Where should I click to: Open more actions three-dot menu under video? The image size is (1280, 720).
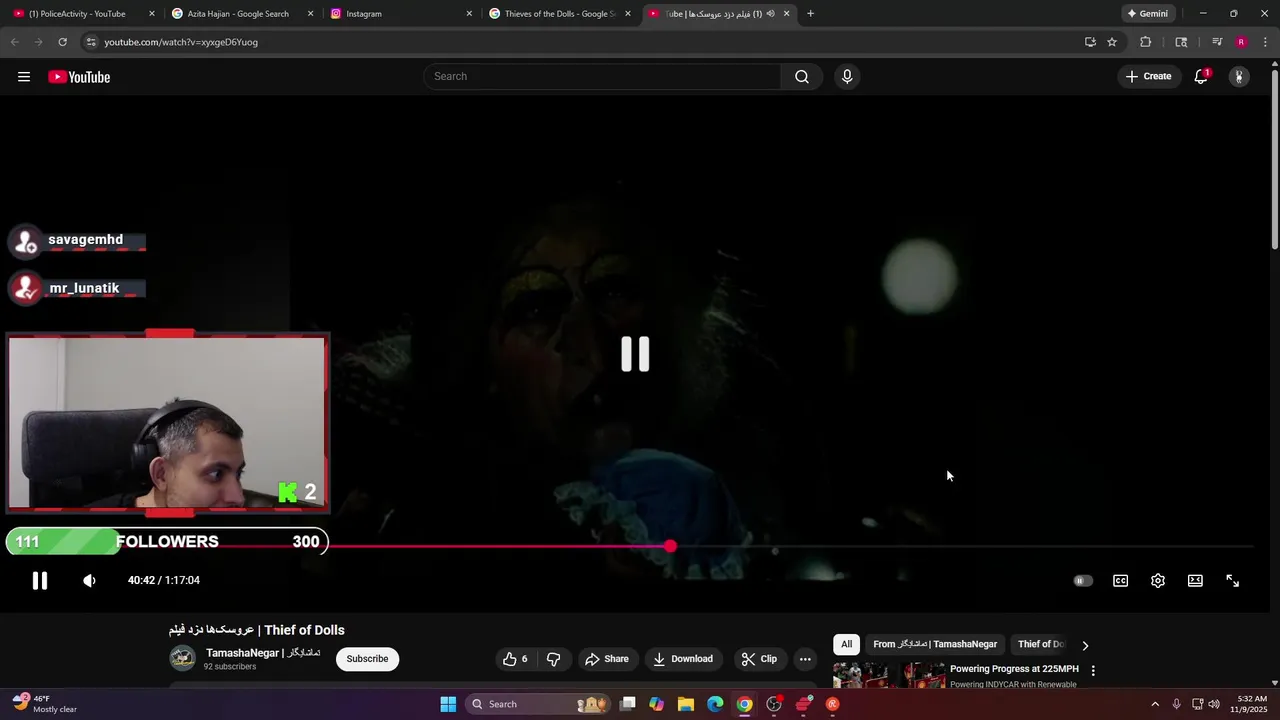pos(805,659)
